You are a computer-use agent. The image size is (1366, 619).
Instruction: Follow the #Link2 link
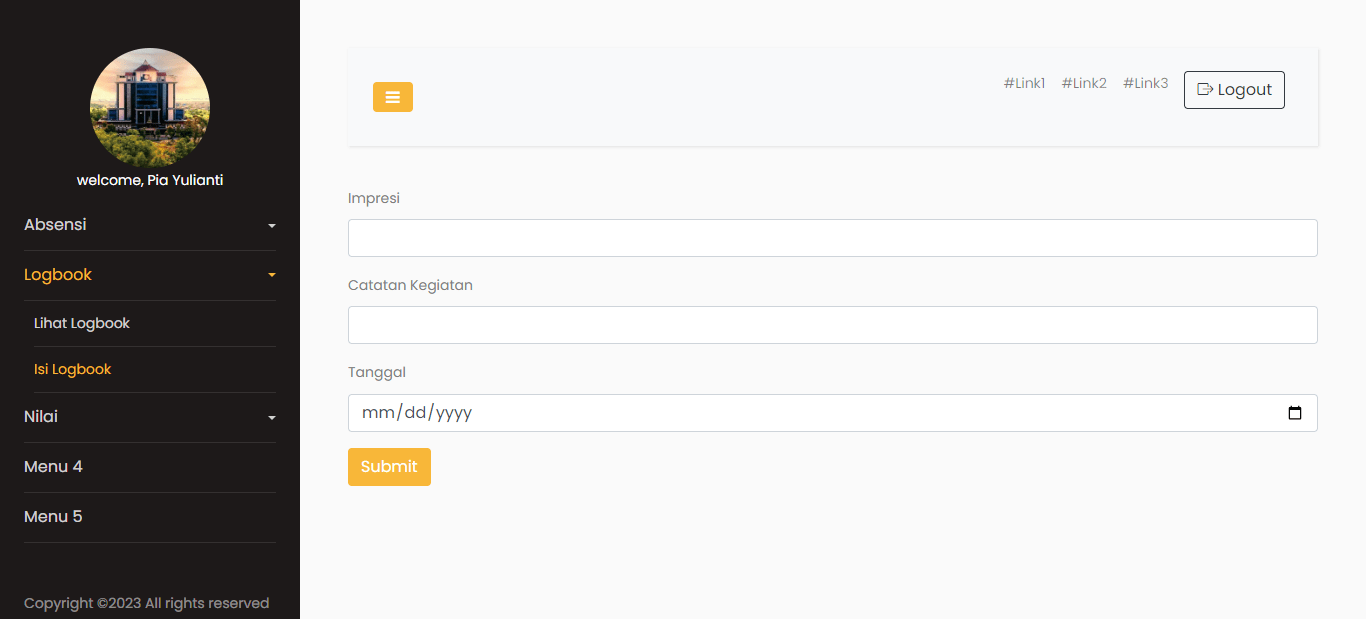pos(1084,83)
